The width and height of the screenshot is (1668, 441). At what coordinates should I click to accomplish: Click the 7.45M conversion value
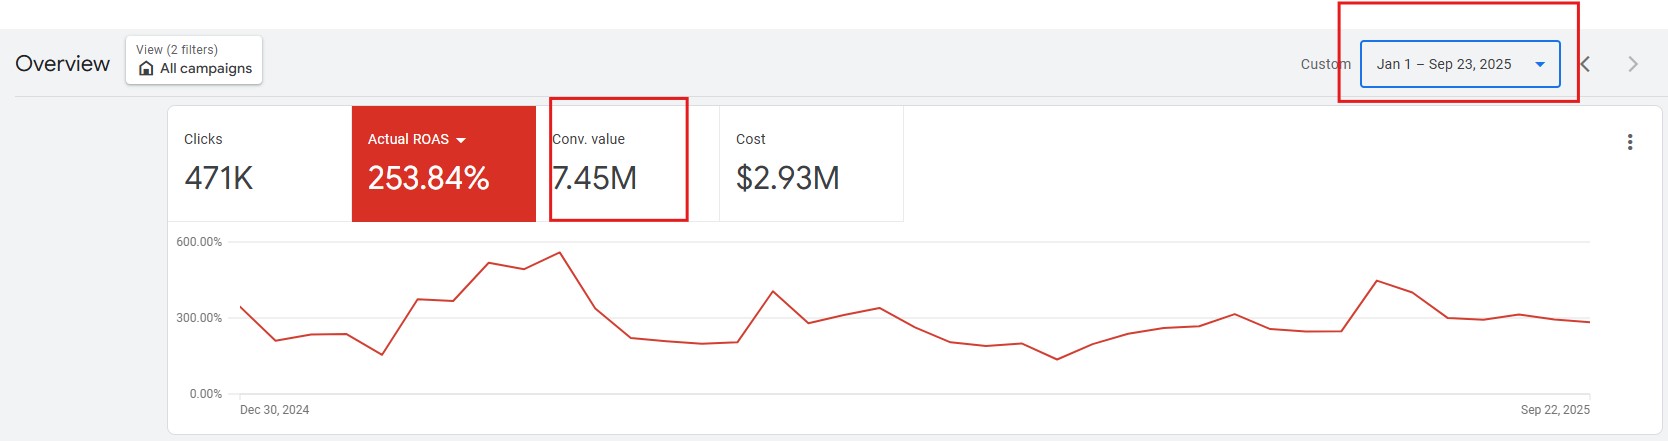[x=594, y=178]
